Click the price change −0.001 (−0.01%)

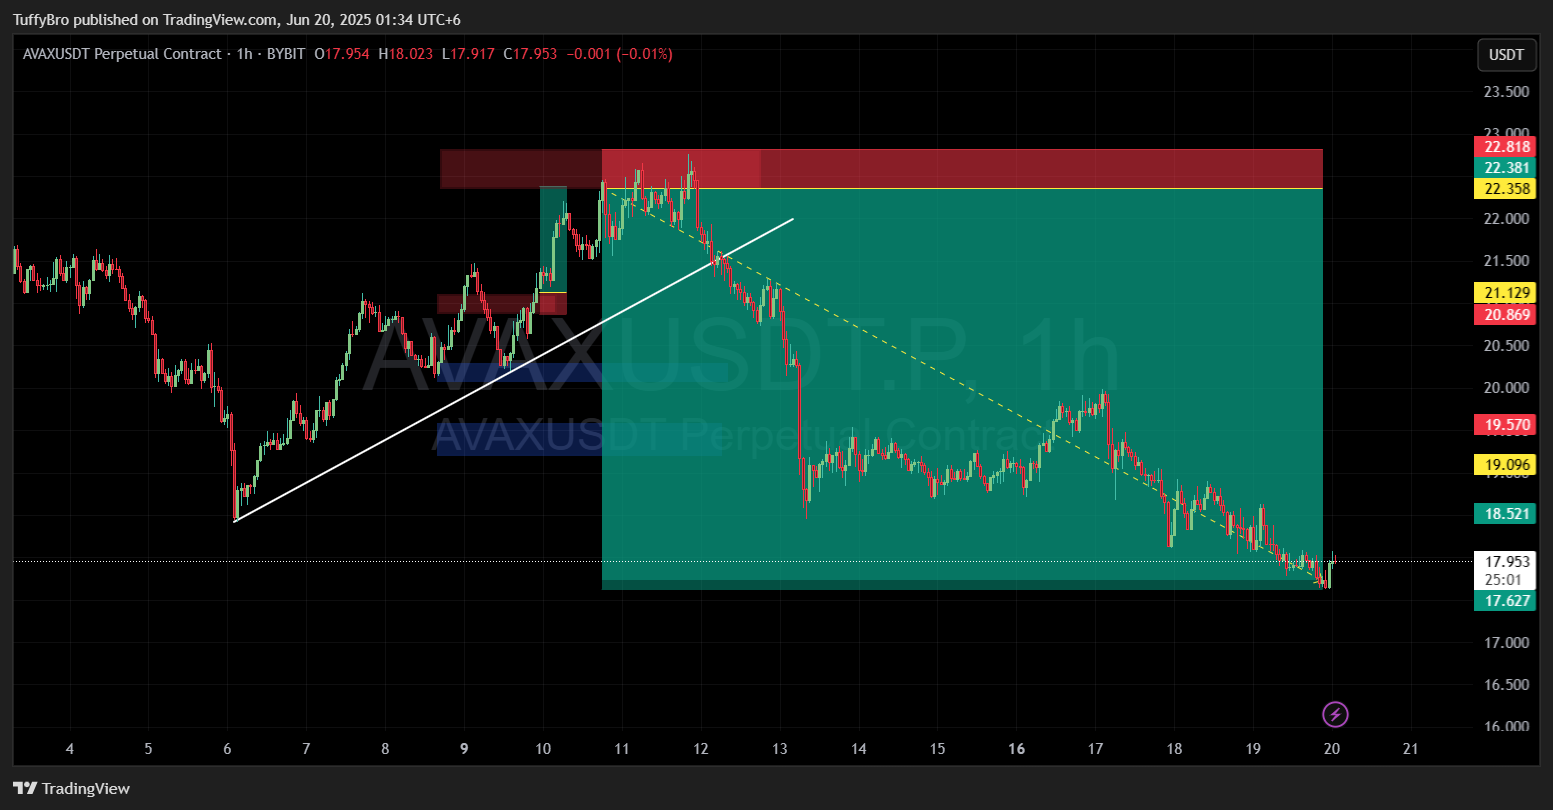coord(619,54)
